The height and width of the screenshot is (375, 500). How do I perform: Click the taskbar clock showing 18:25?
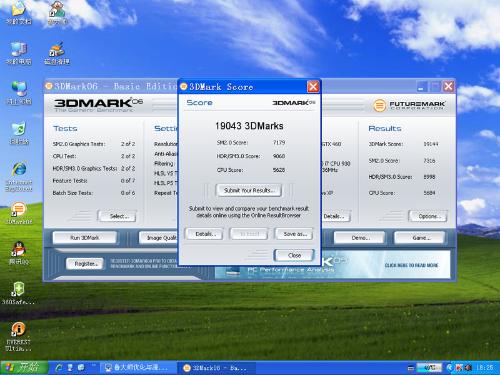[x=485, y=368]
